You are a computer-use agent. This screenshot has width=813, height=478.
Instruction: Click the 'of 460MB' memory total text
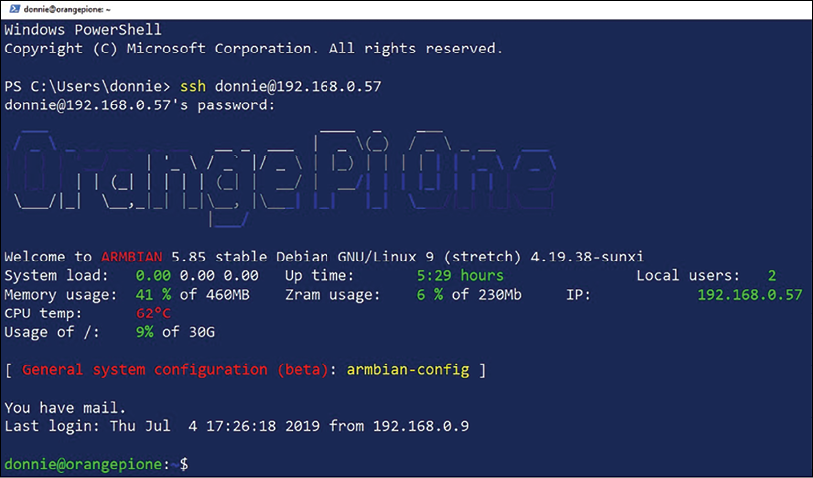click(x=215, y=294)
